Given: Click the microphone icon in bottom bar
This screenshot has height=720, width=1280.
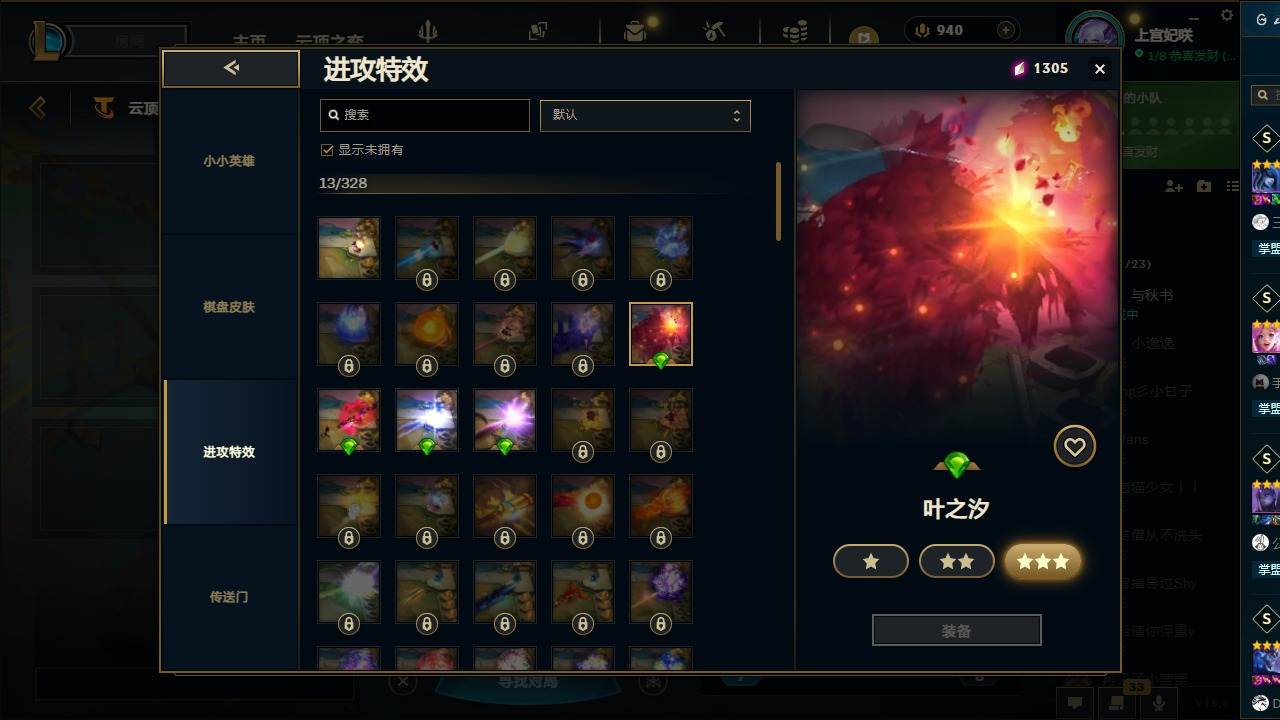Looking at the screenshot, I should [1159, 703].
